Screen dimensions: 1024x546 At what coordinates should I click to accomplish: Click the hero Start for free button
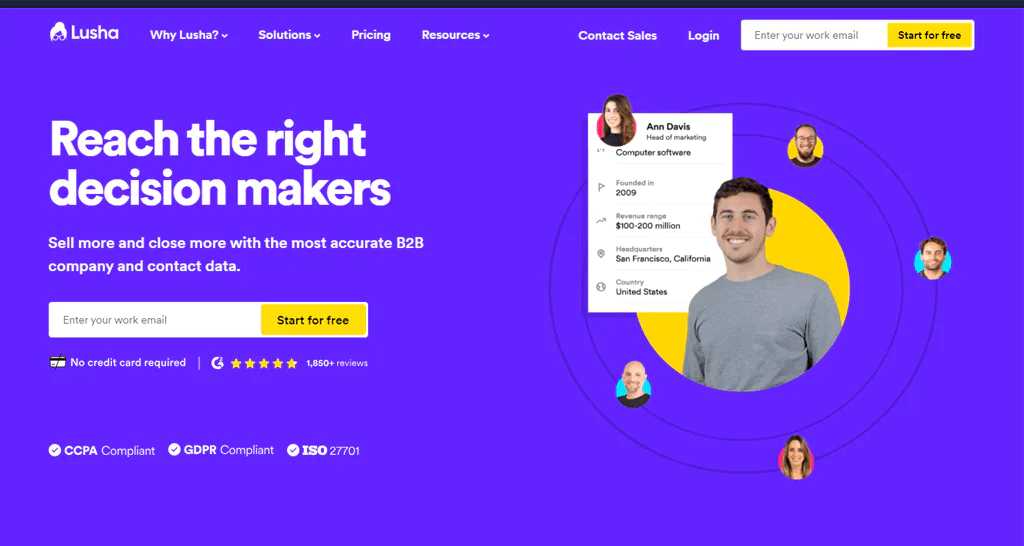click(x=313, y=320)
